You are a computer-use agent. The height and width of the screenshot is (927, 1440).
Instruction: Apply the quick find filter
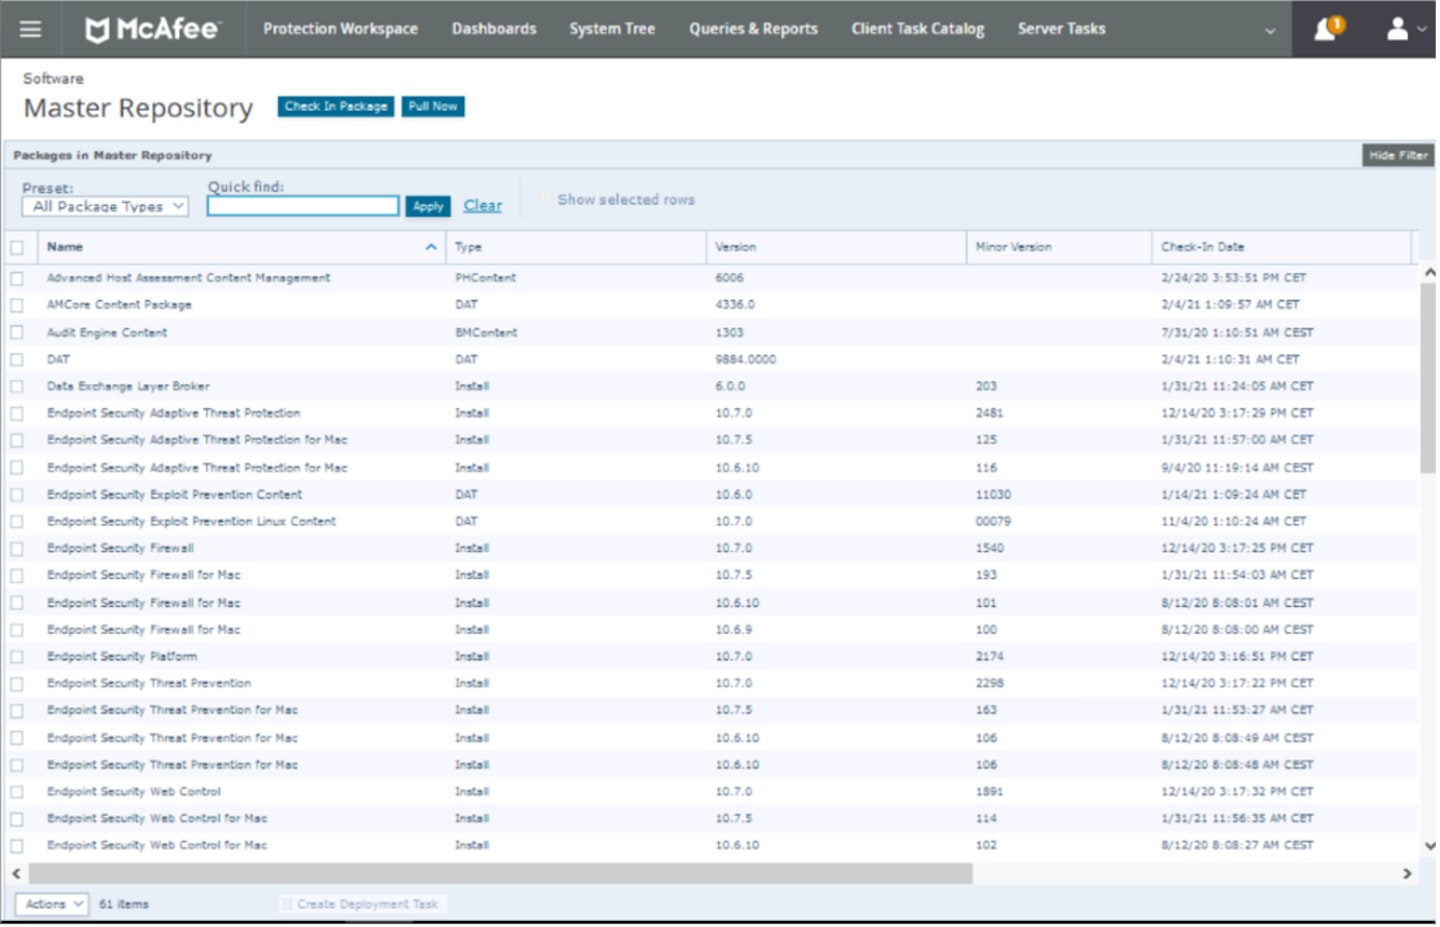(428, 206)
